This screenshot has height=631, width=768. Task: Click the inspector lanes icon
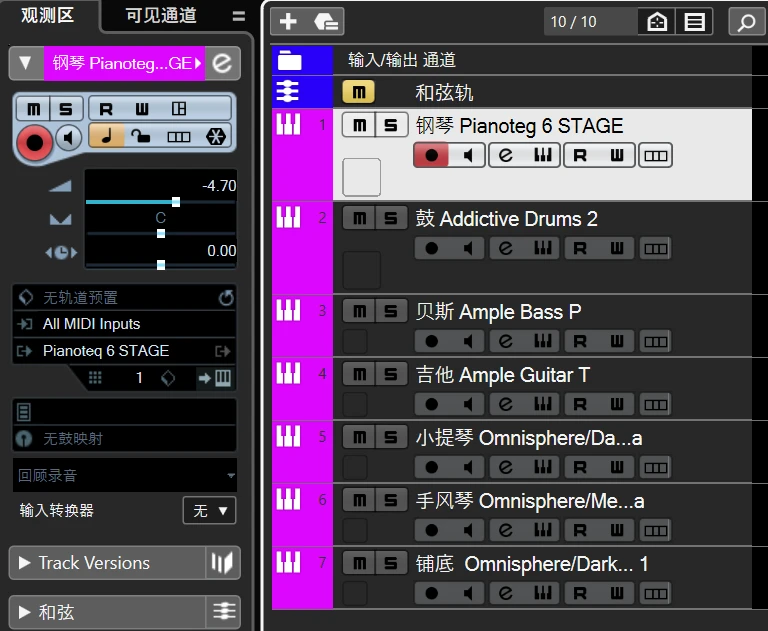(x=179, y=136)
